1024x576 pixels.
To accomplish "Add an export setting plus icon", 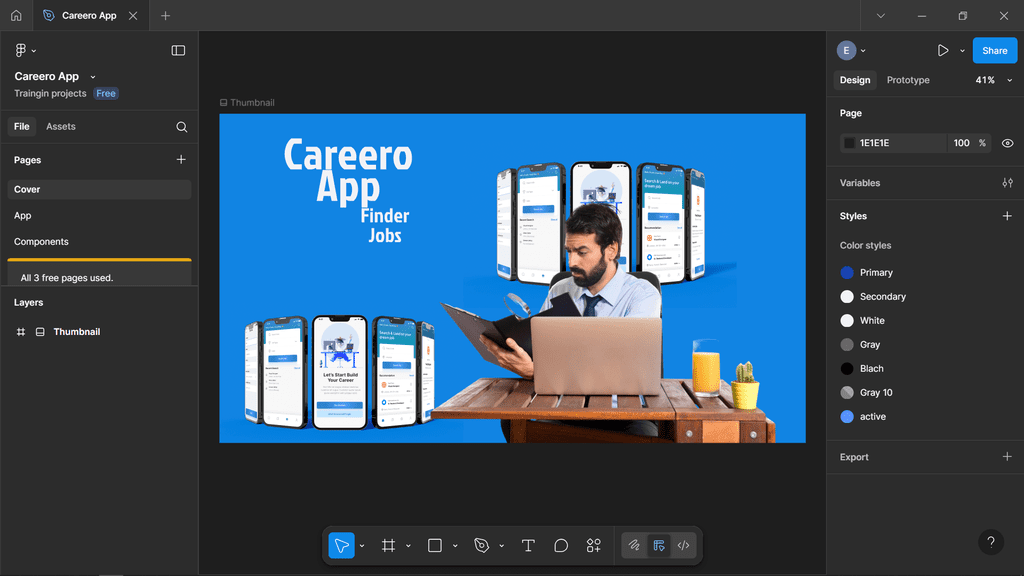I will 1007,456.
